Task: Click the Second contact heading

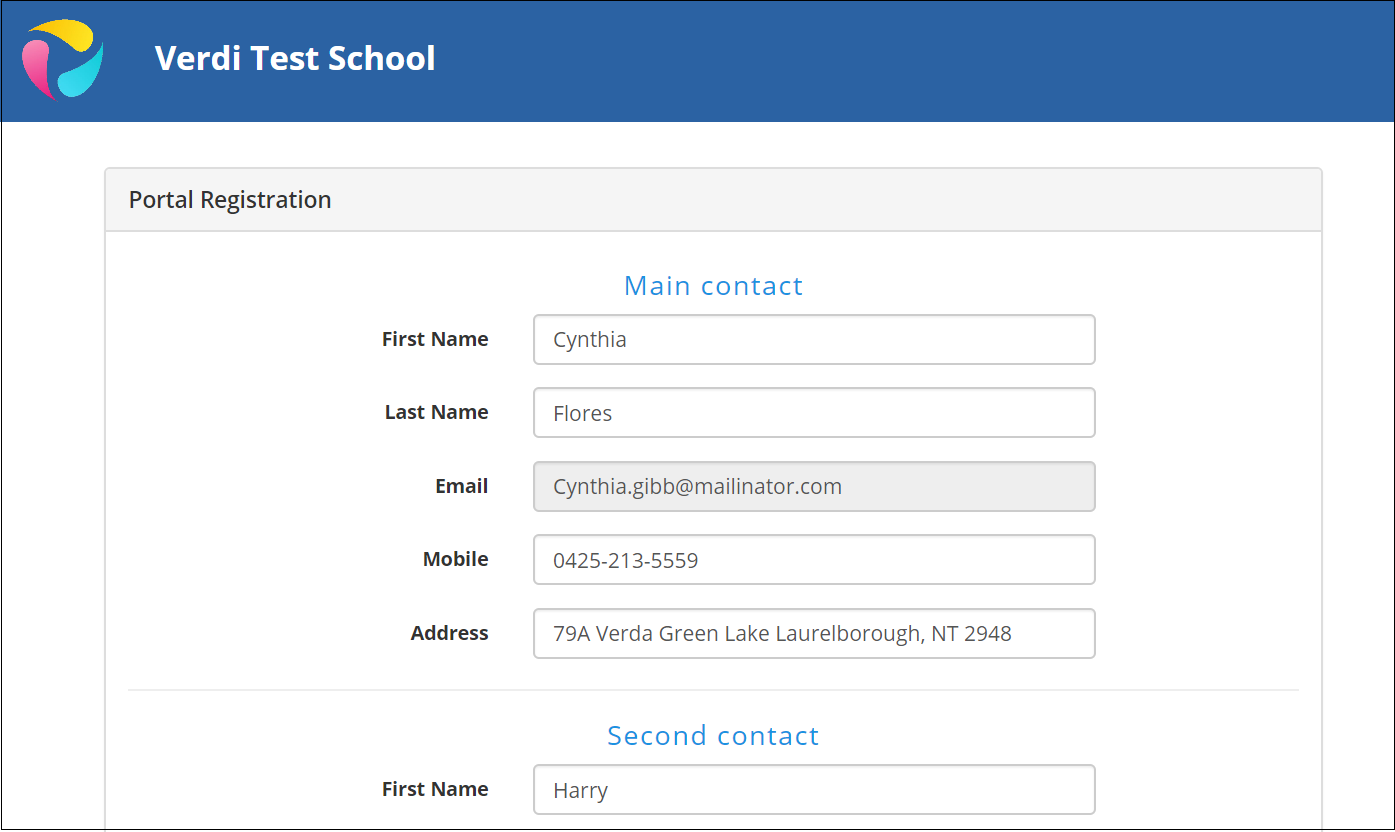Action: coord(713,736)
